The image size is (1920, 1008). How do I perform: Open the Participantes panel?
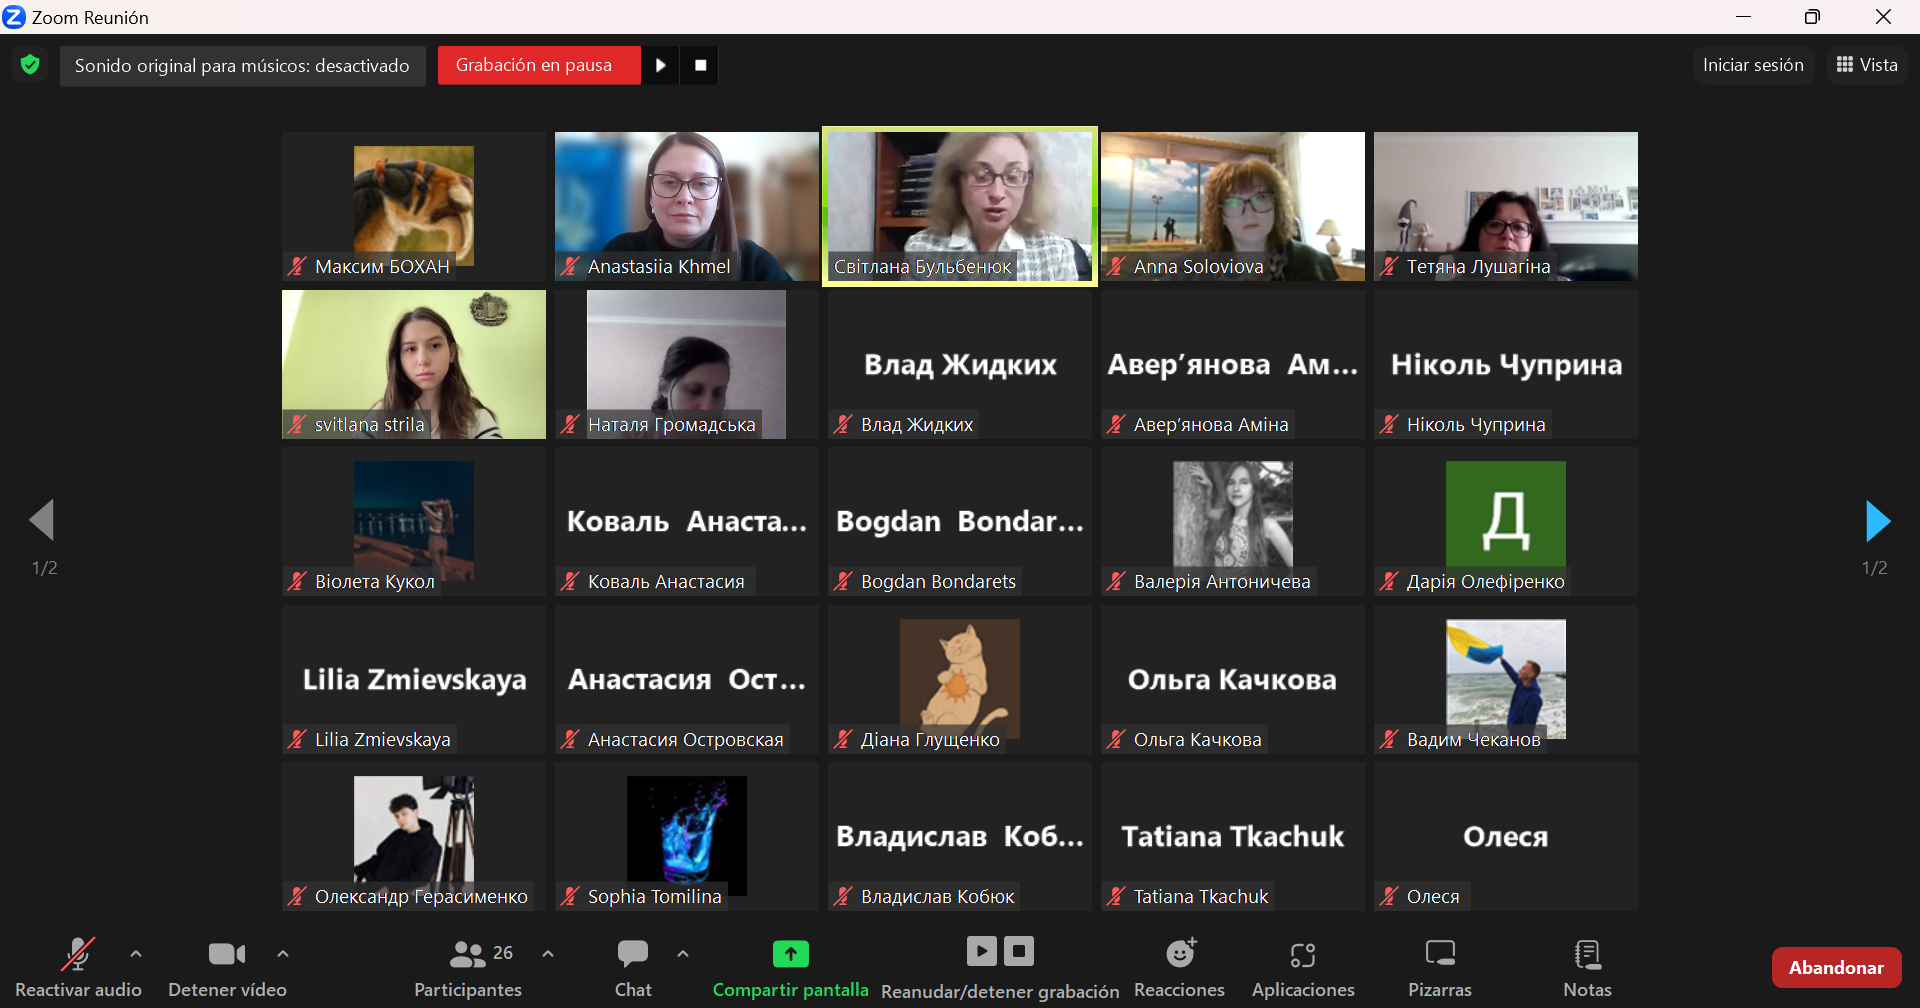coord(468,967)
